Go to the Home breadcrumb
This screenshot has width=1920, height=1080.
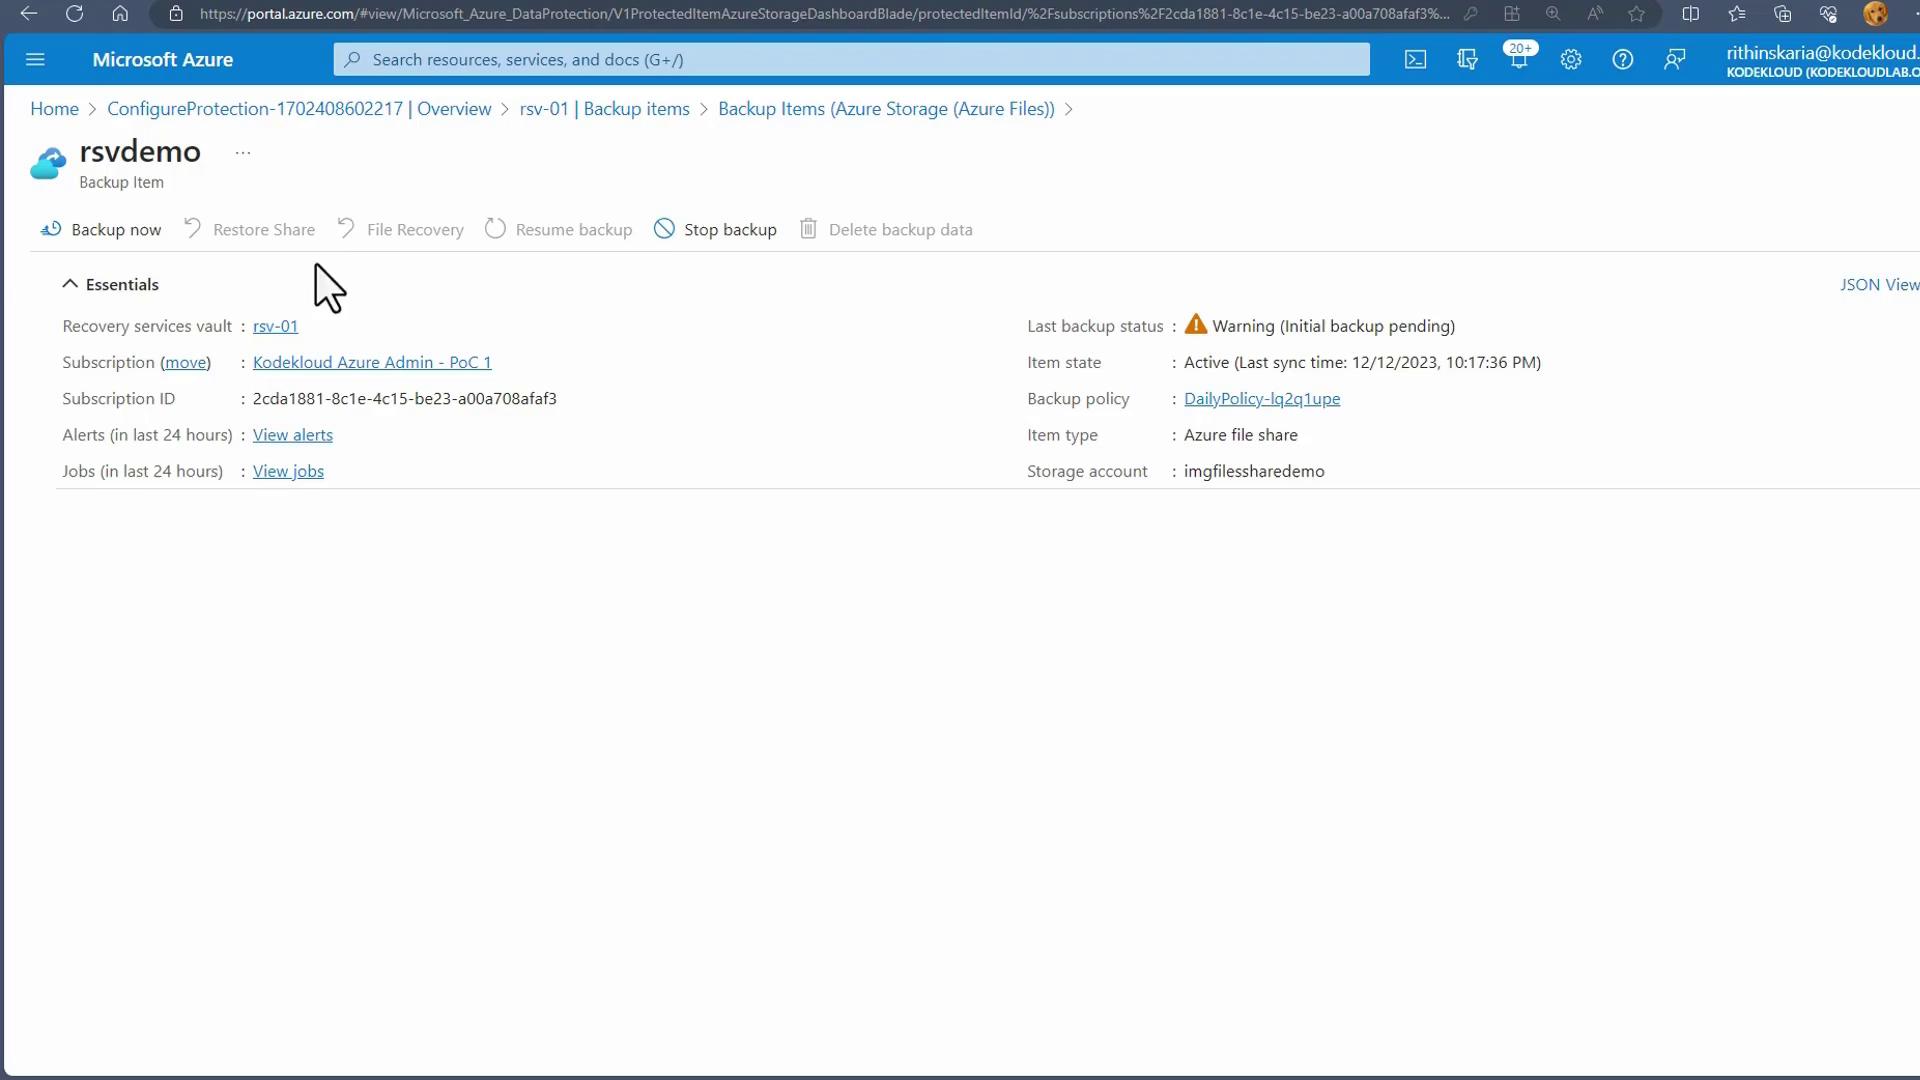click(54, 109)
